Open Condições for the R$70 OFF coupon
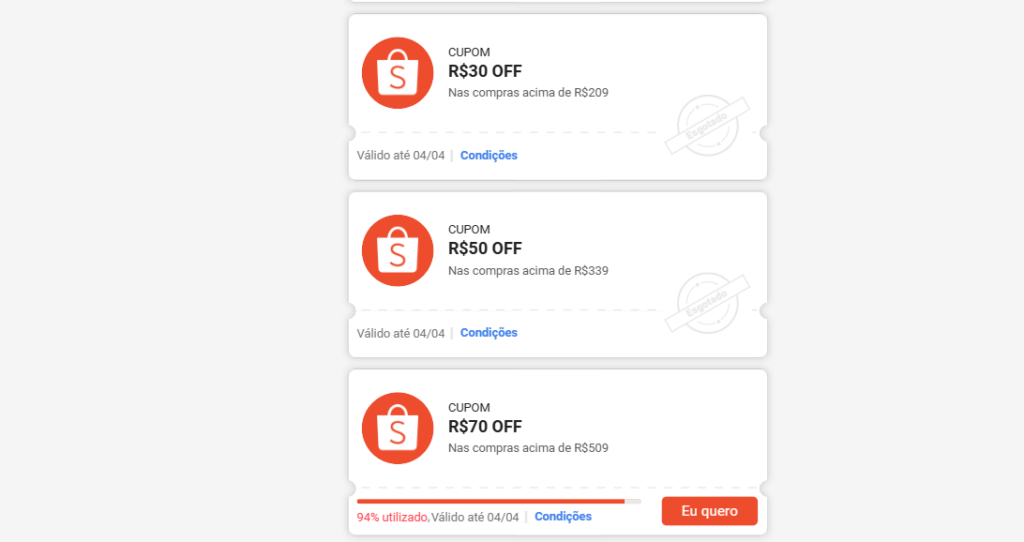Viewport: 1024px width, 542px height. (563, 517)
